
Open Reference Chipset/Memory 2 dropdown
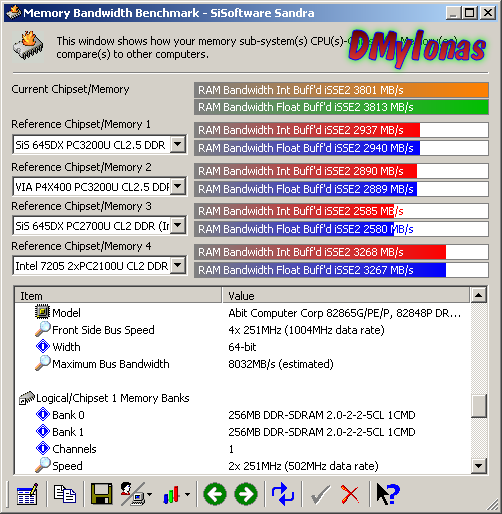pos(178,186)
